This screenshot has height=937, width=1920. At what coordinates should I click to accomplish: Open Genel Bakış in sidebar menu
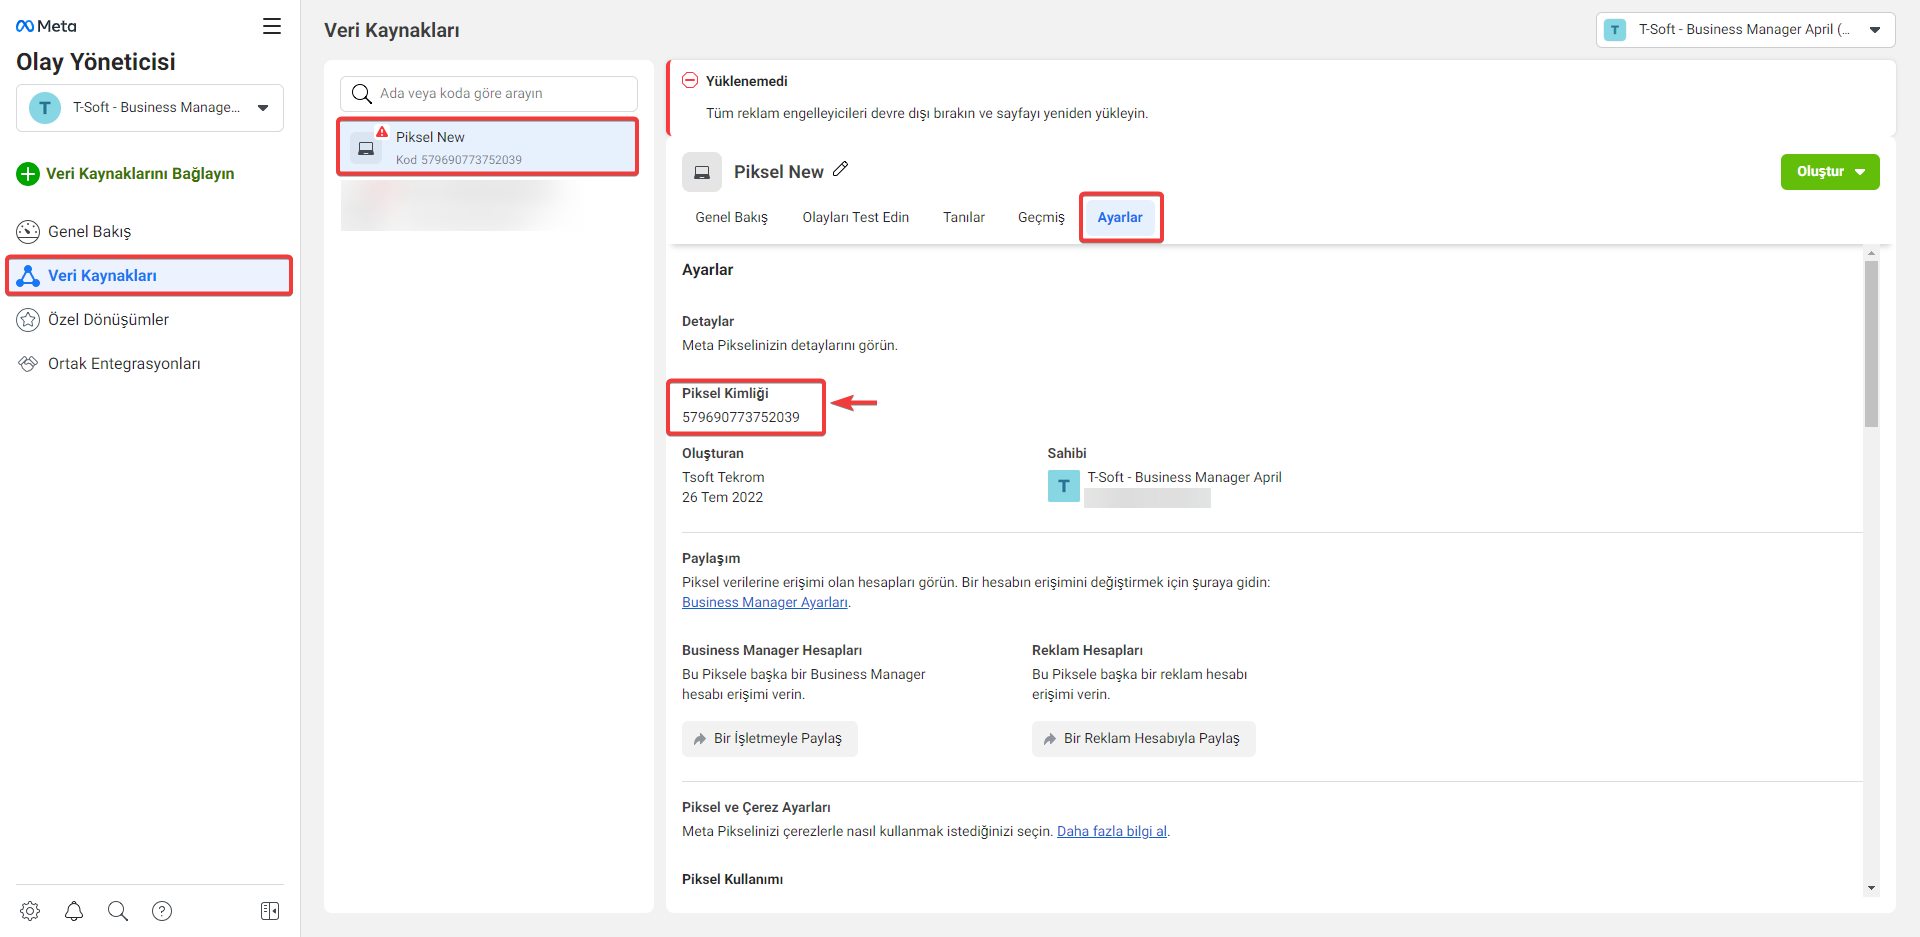150,232
